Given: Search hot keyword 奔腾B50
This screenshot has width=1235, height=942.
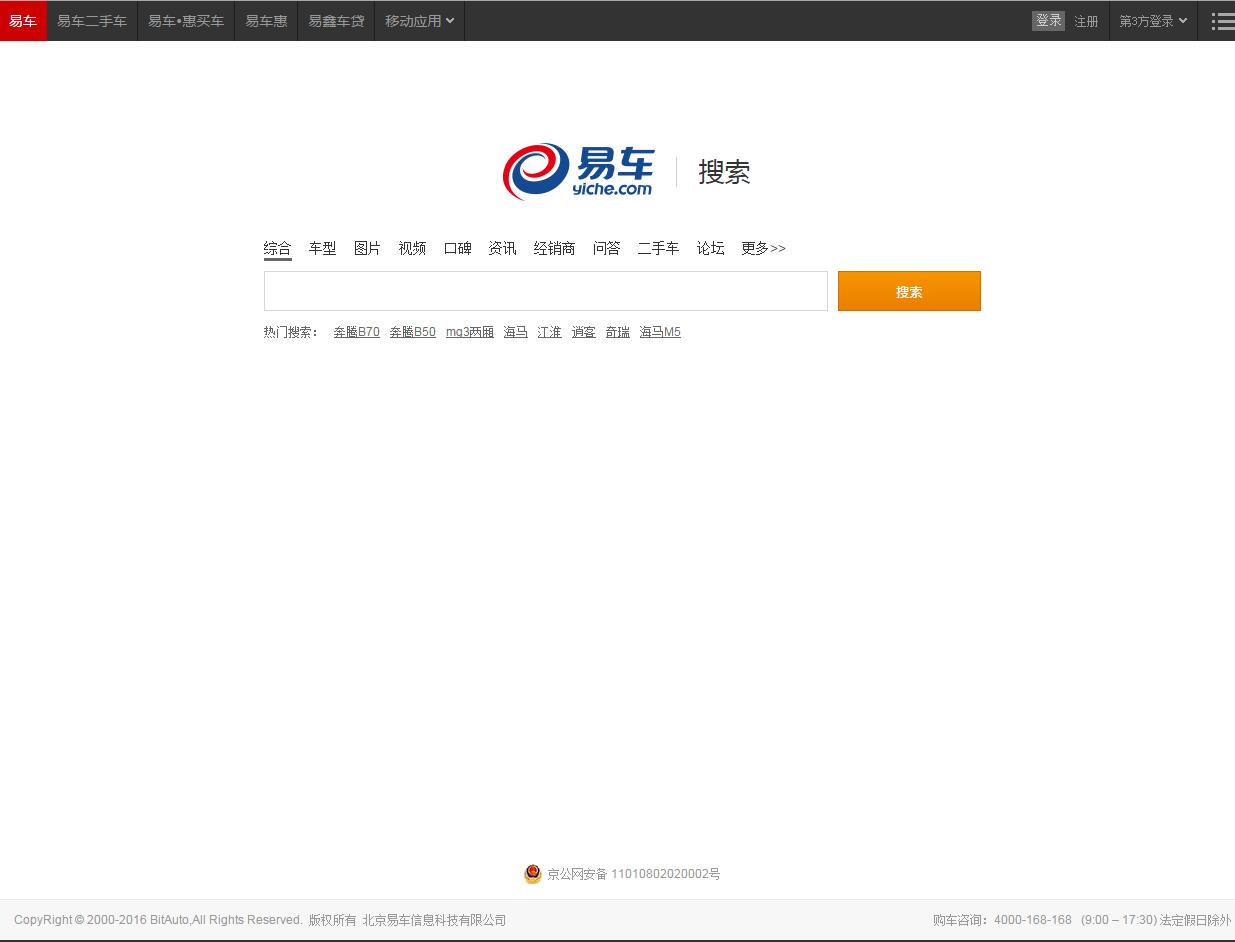Looking at the screenshot, I should click(413, 332).
